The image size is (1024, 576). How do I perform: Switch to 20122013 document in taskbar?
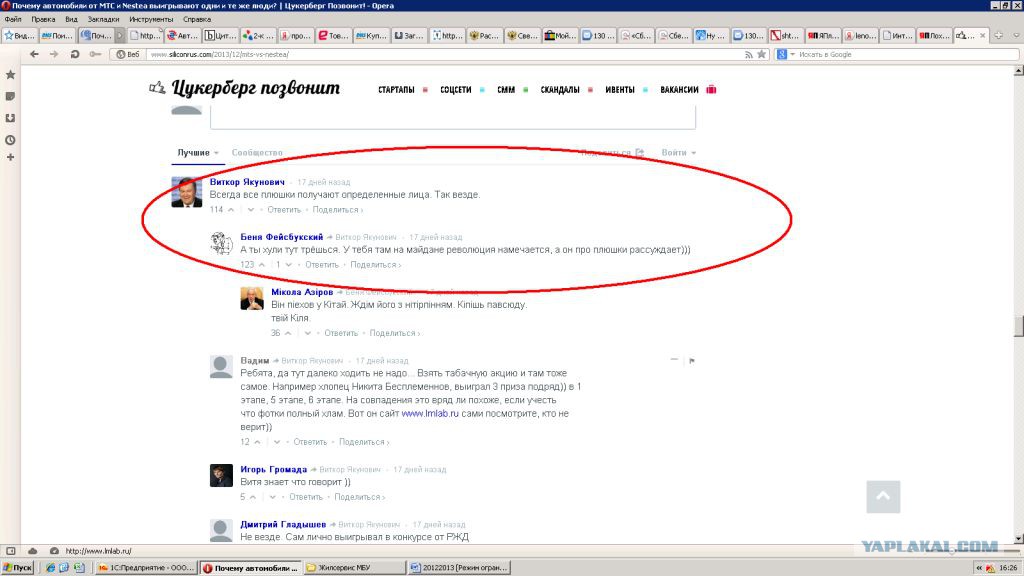[459, 568]
